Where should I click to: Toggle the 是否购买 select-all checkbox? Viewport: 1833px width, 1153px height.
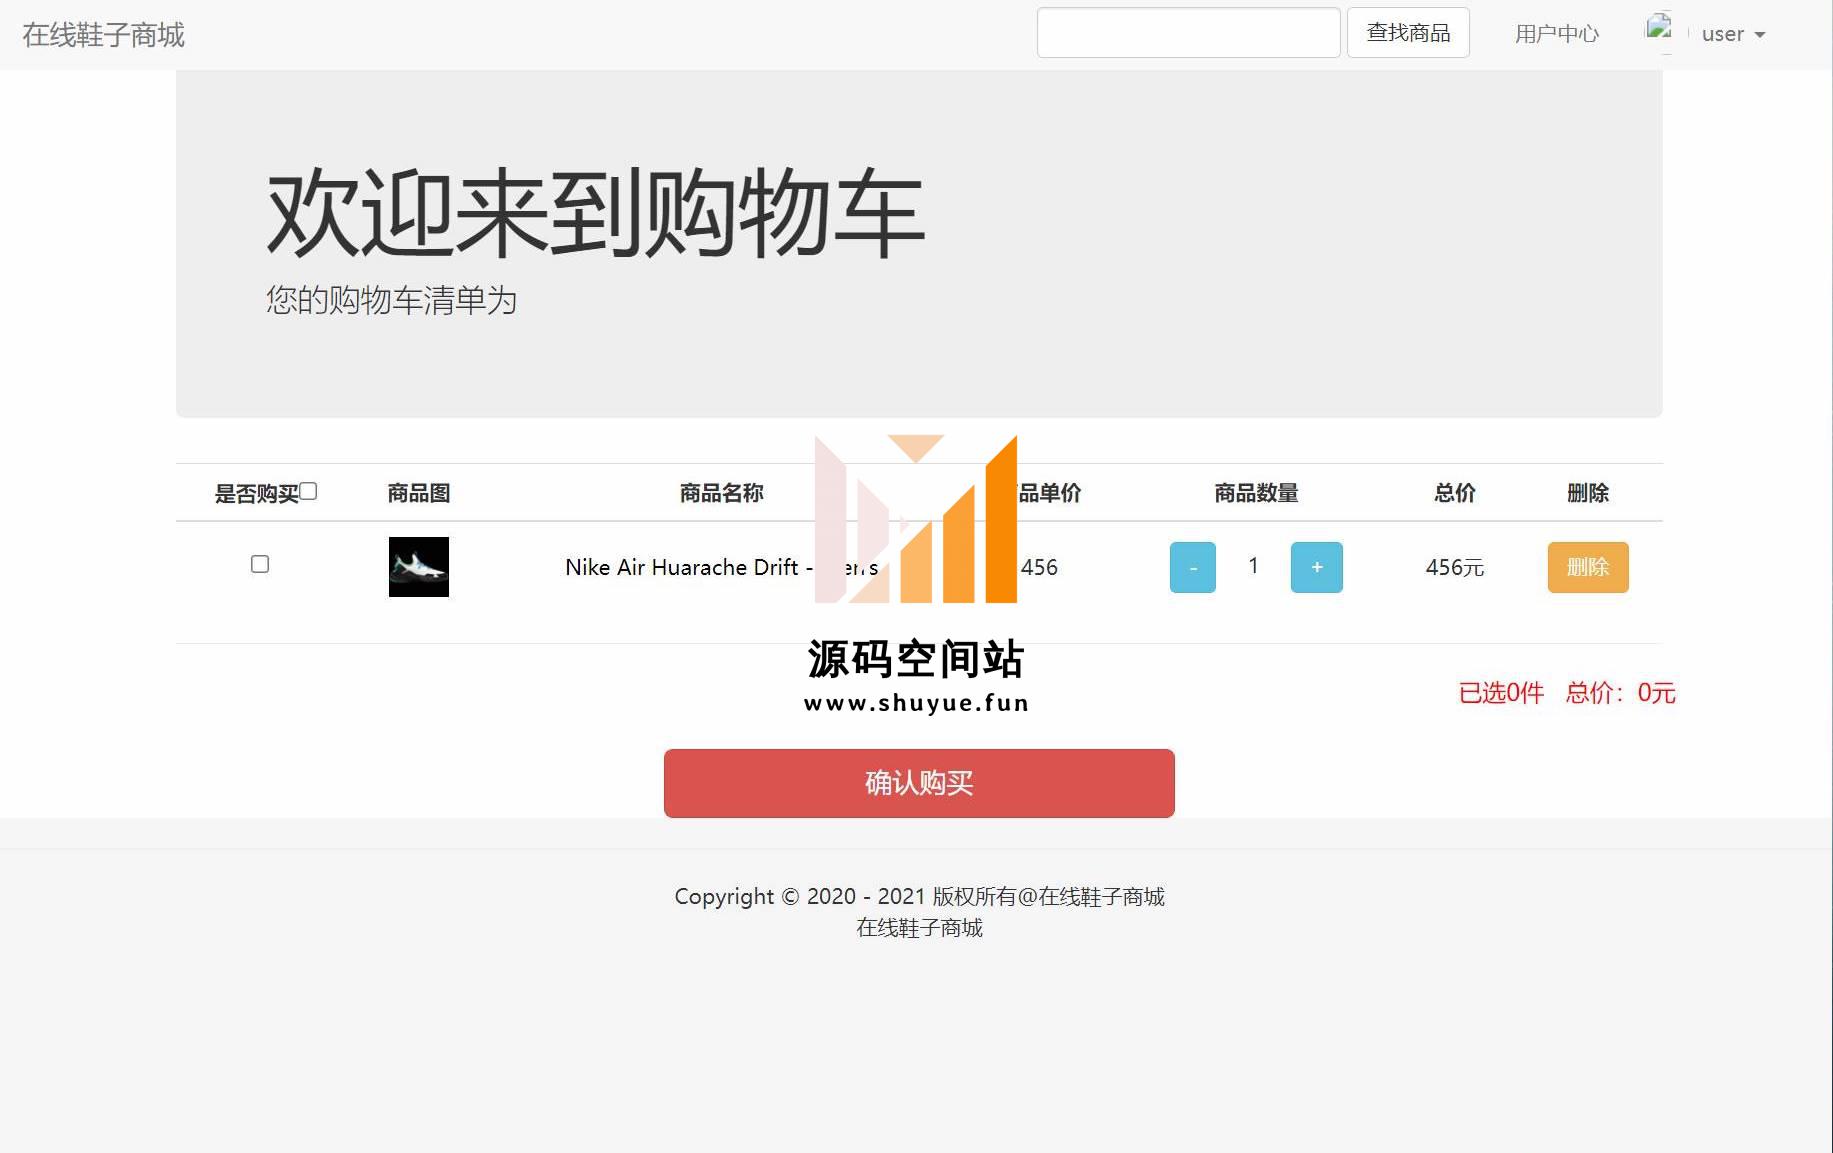click(309, 491)
